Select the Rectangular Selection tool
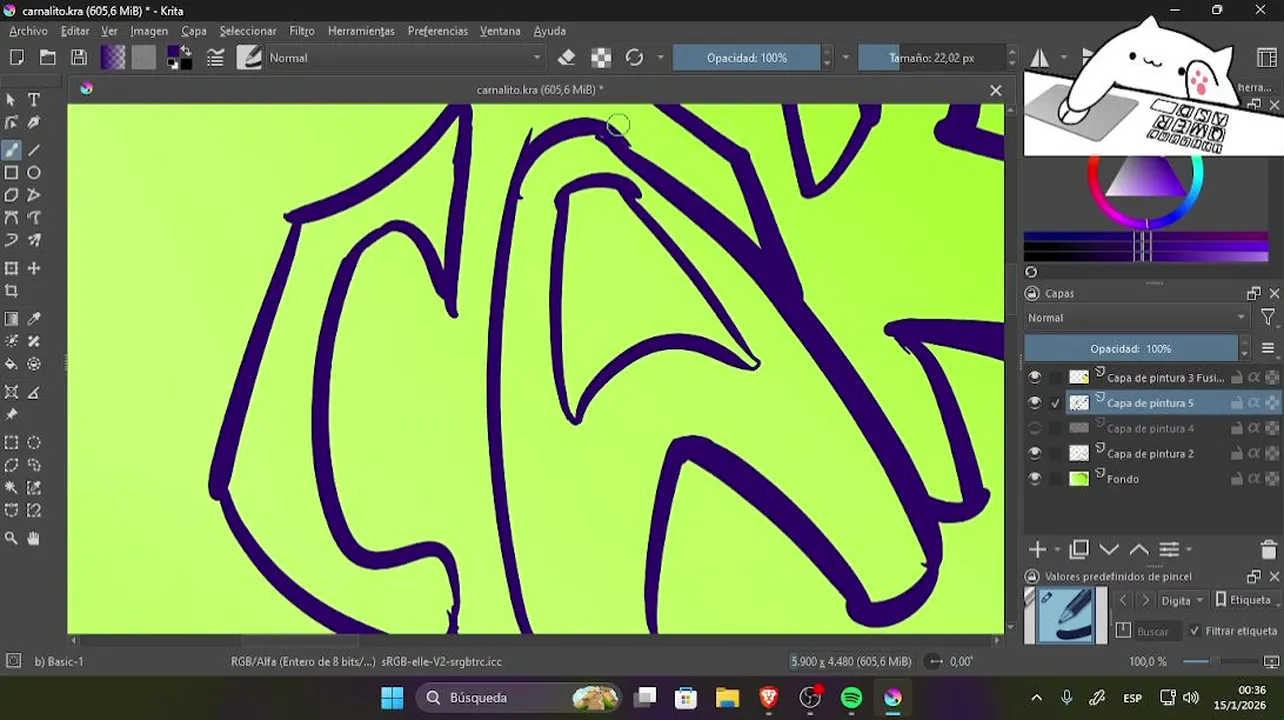Image resolution: width=1284 pixels, height=720 pixels. pos(11,442)
